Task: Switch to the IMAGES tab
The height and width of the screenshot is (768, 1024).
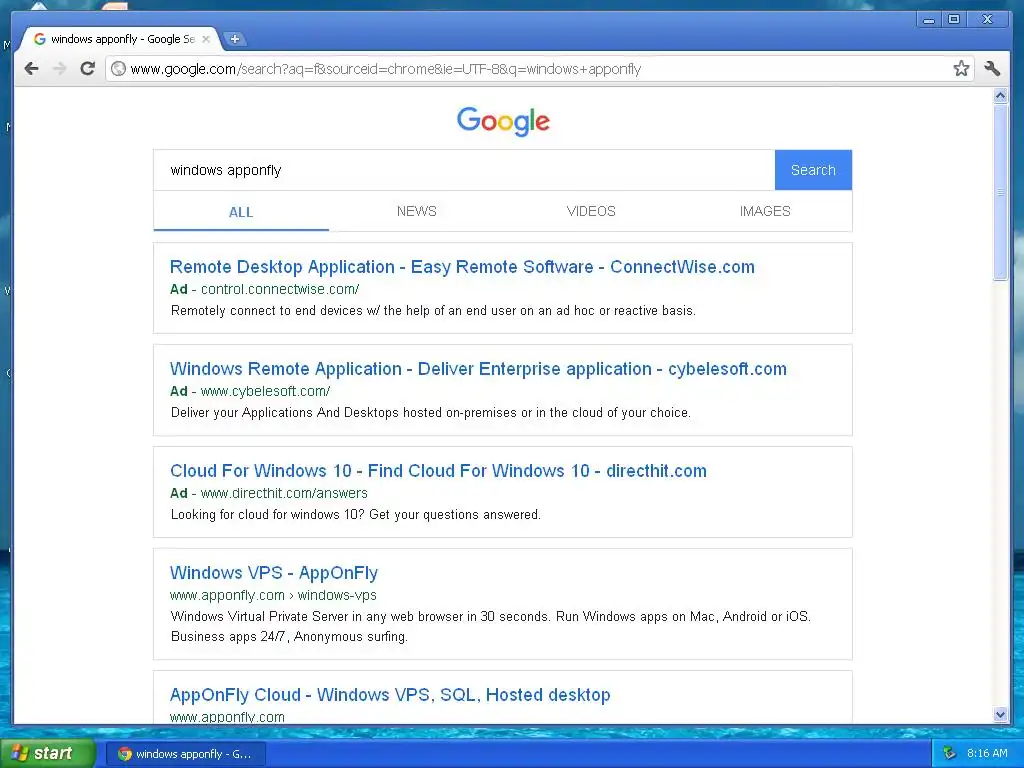Action: pyautogui.click(x=765, y=212)
